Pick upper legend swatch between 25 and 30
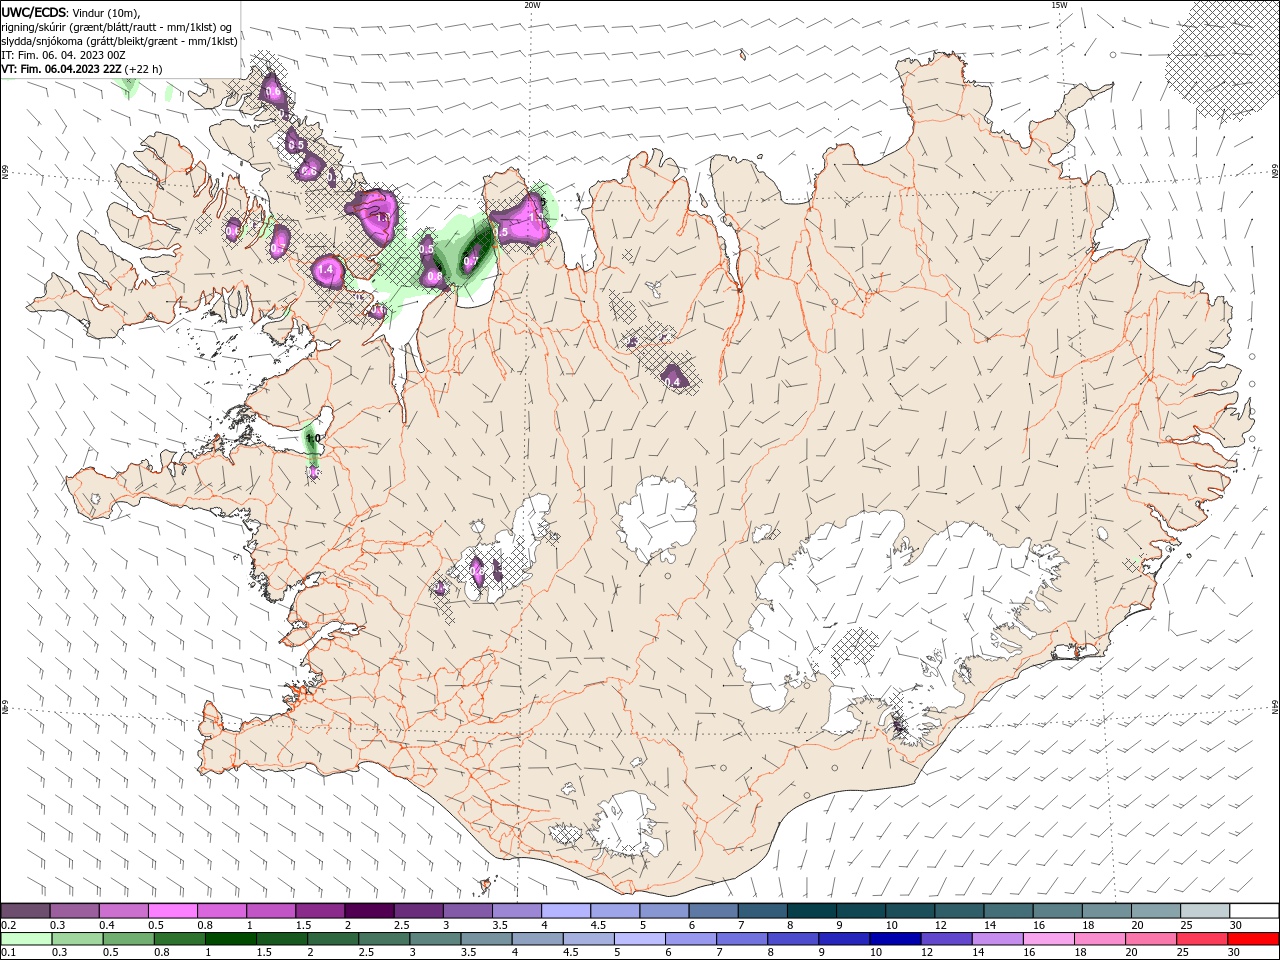 (x=1205, y=911)
